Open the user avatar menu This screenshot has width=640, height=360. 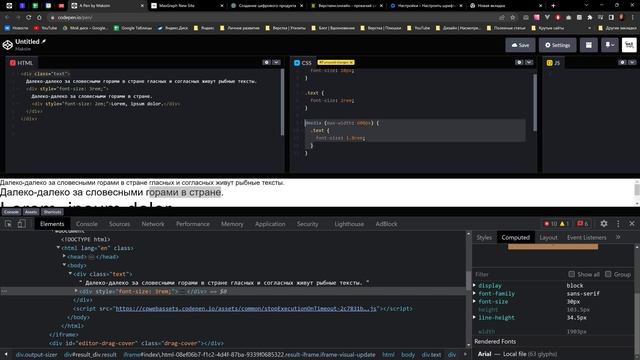[x=629, y=45]
